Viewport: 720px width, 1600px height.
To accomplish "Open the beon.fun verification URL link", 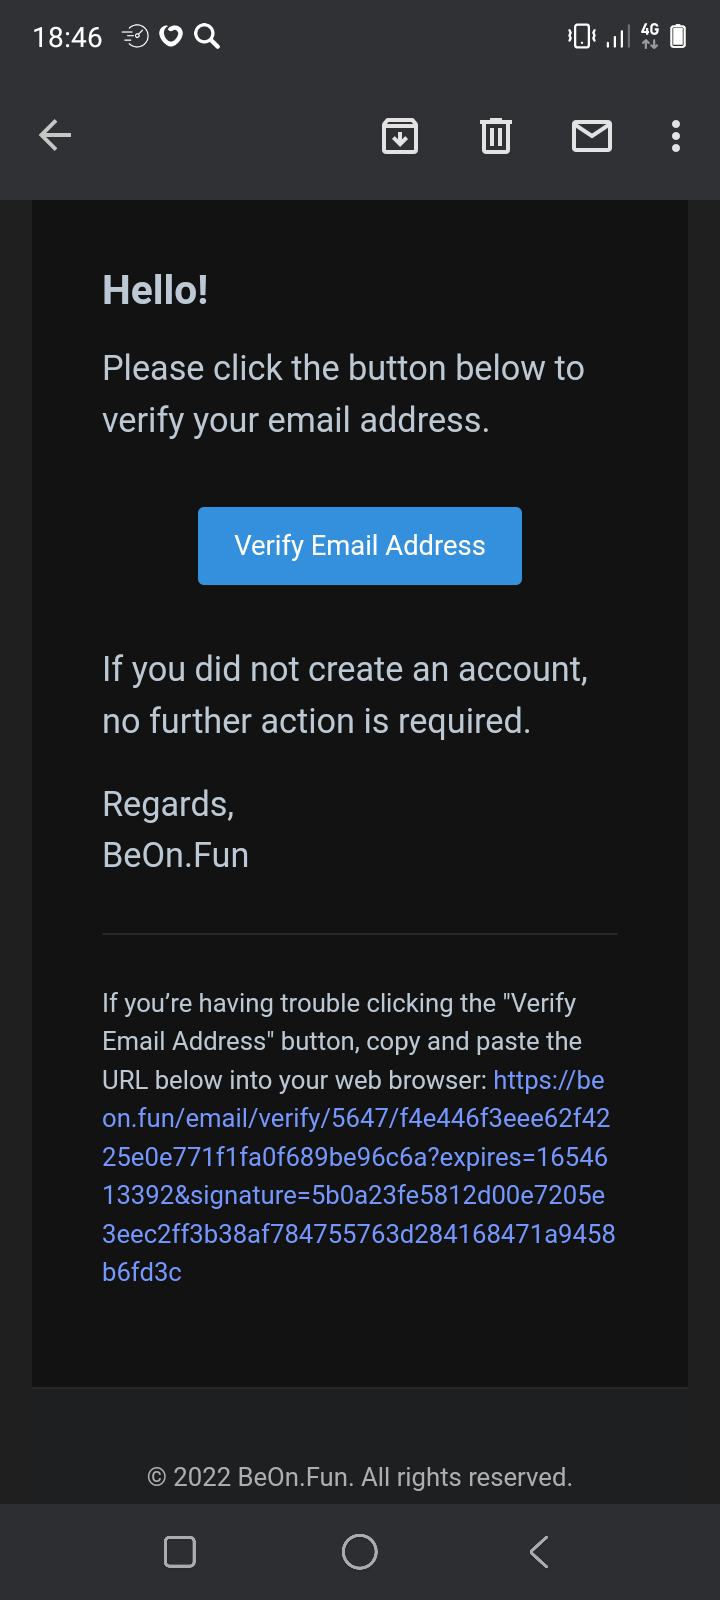I will click(x=357, y=1176).
